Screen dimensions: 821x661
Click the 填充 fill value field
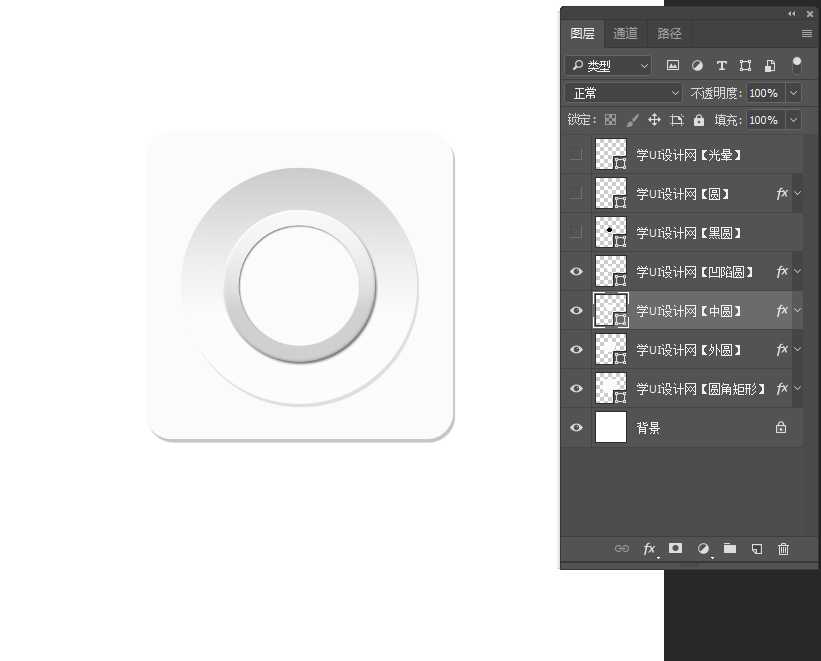click(x=763, y=120)
